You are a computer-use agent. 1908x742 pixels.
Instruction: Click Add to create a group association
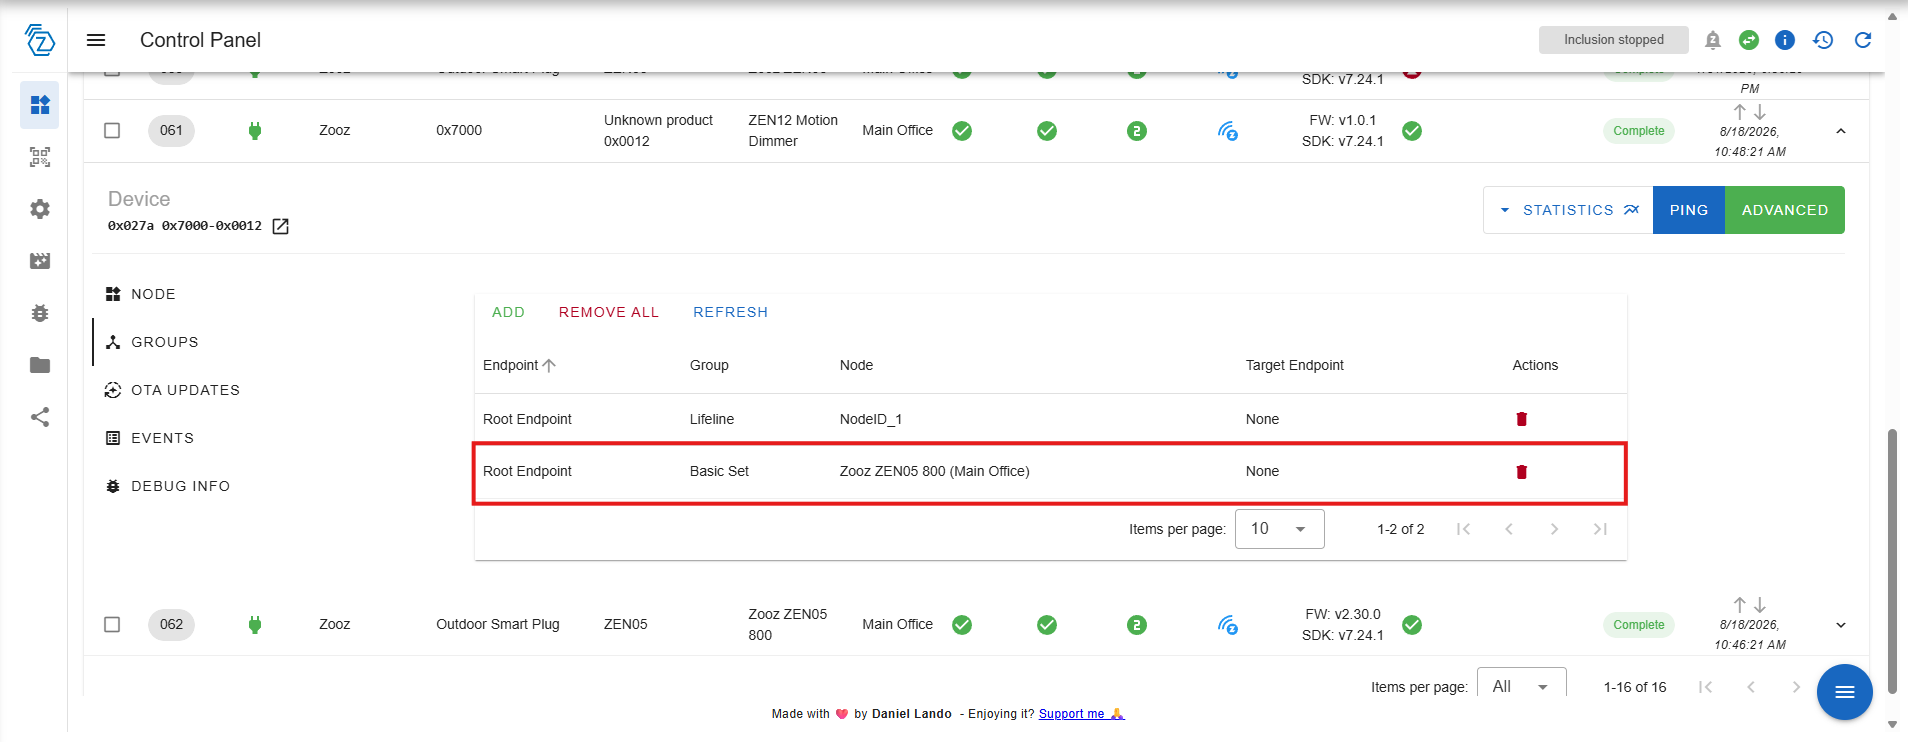[x=508, y=312]
